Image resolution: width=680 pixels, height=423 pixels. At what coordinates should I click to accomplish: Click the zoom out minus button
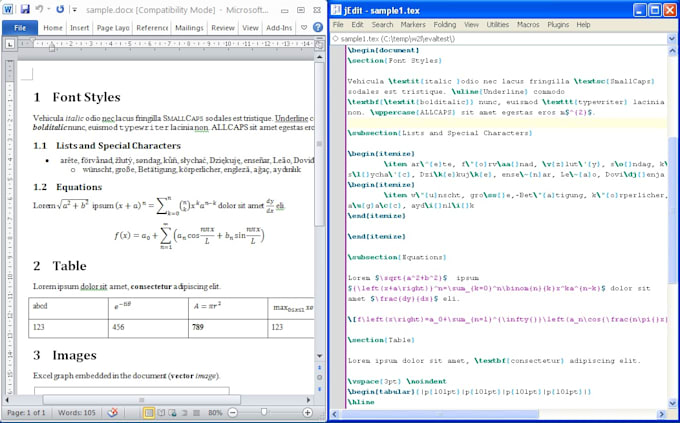coord(231,412)
